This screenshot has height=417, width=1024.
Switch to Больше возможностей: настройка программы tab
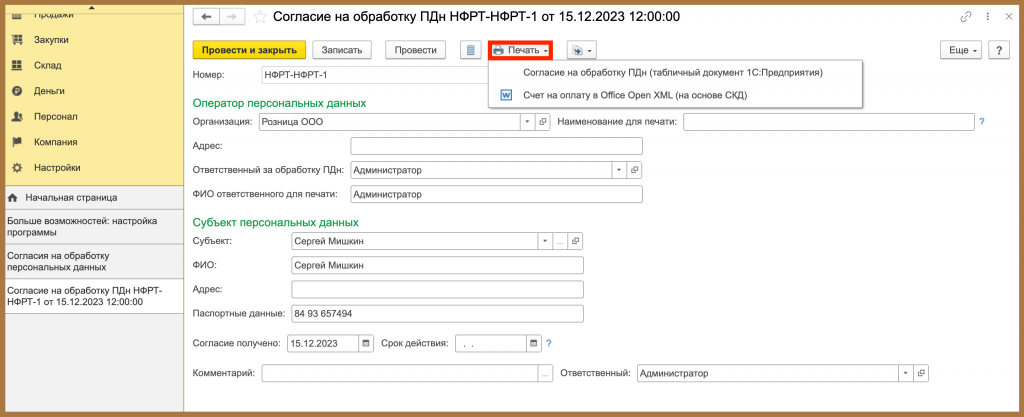point(93,226)
